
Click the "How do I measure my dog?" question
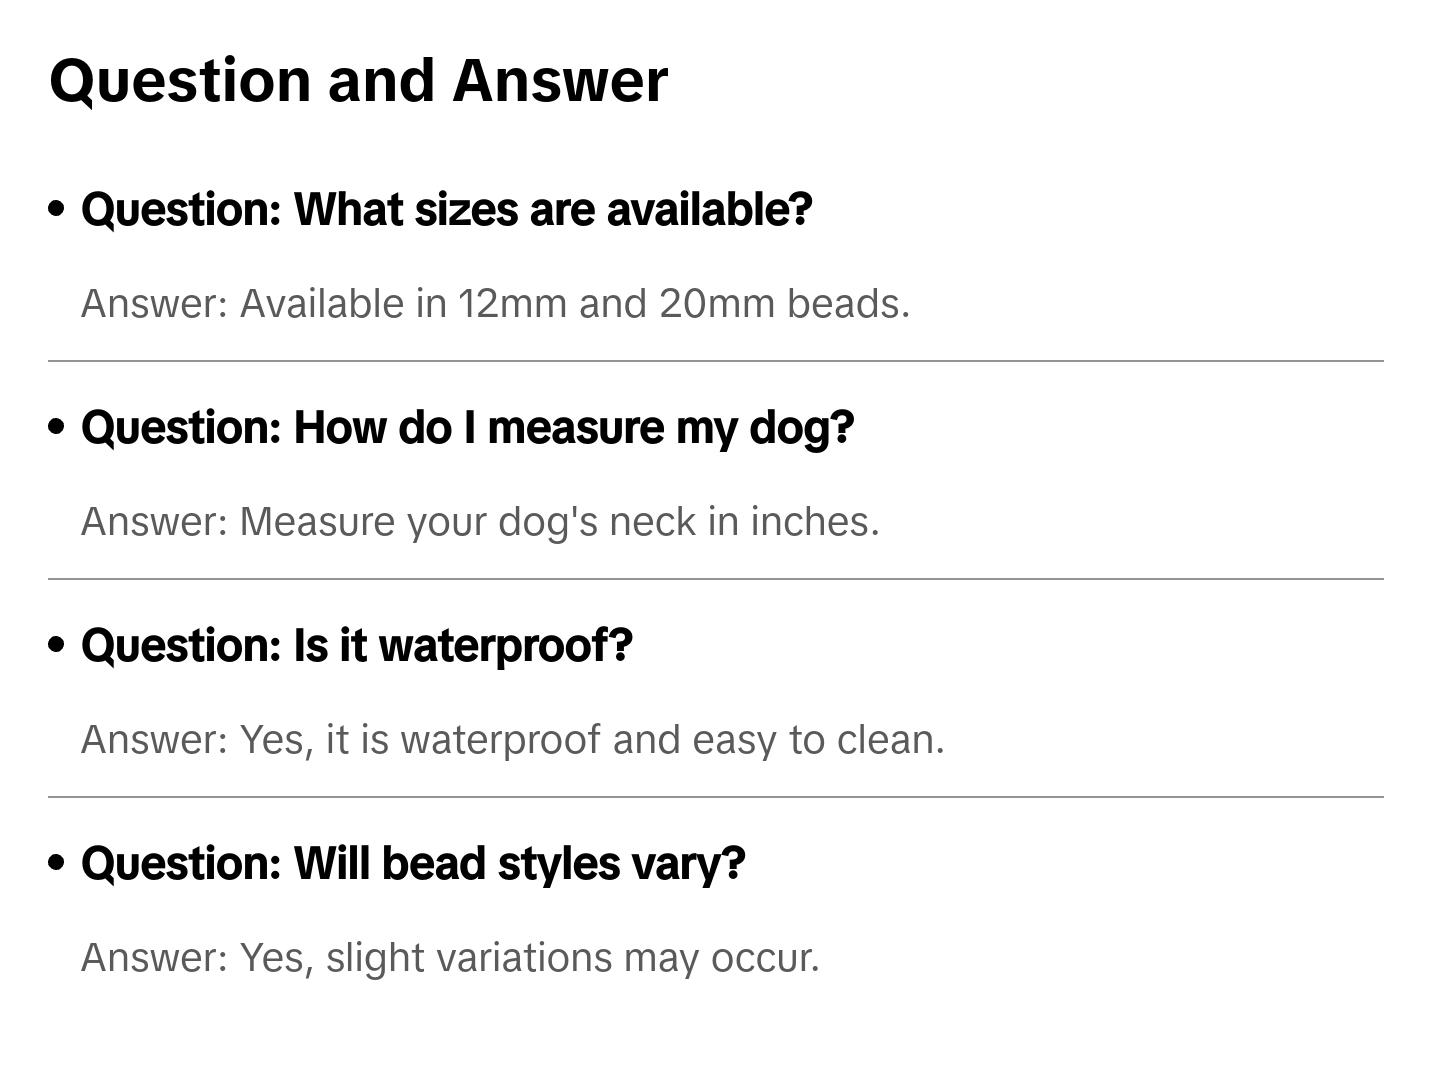click(x=467, y=427)
